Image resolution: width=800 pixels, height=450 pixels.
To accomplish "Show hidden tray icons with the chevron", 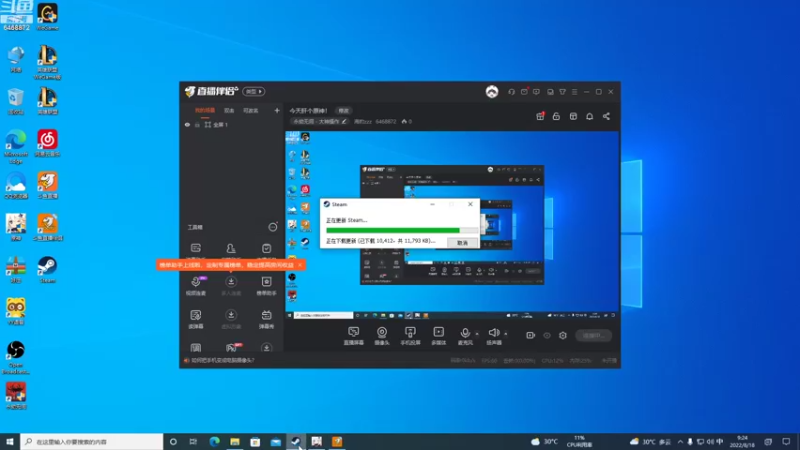I will [x=680, y=441].
